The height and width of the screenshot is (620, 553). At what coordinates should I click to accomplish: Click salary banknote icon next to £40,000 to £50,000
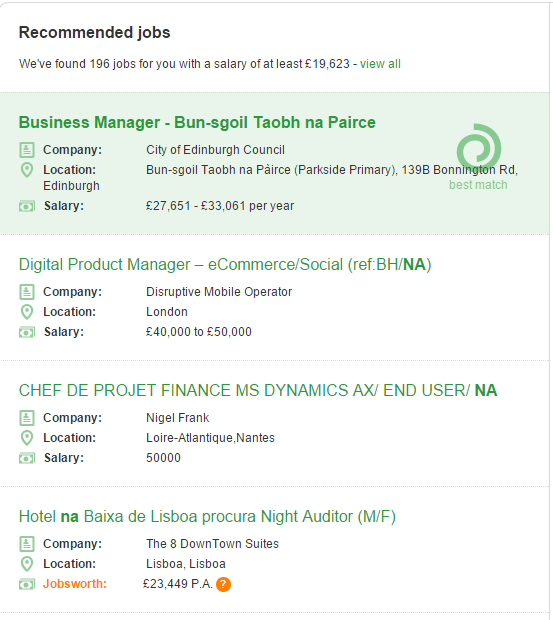coord(27,332)
